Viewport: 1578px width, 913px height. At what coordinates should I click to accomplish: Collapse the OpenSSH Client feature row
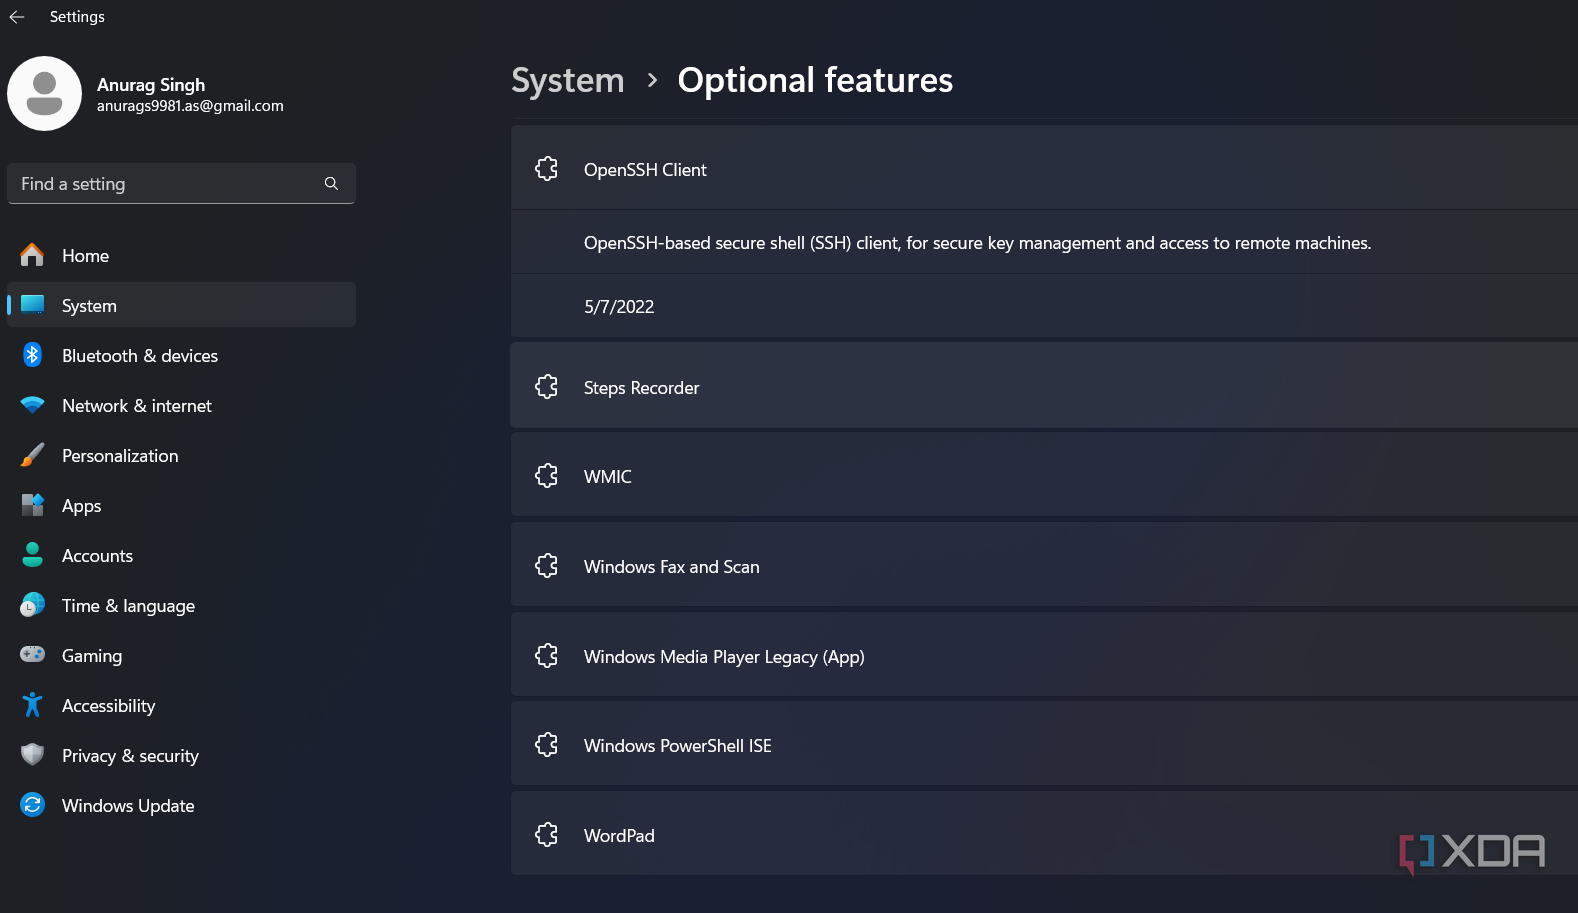tap(1044, 168)
